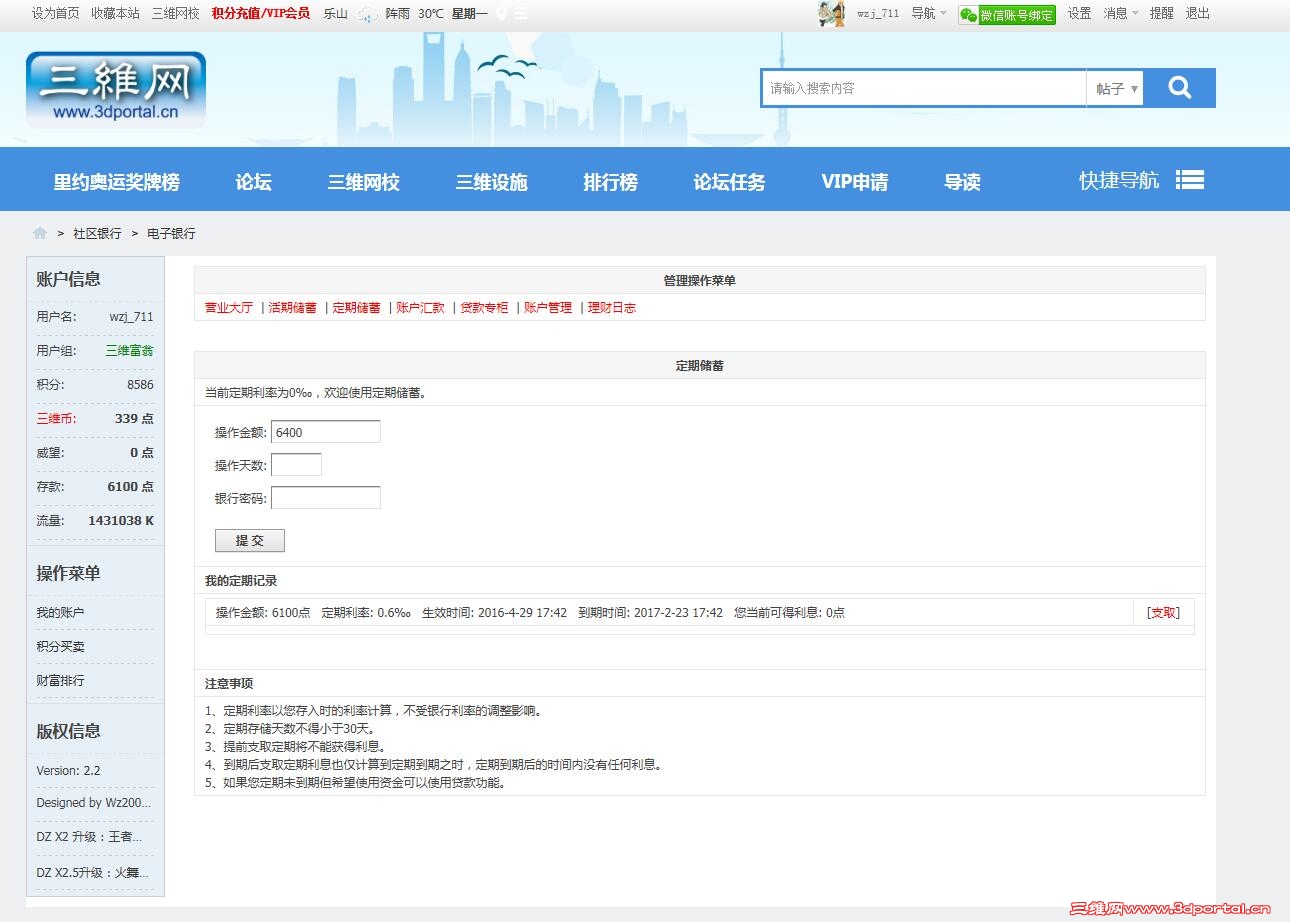Open the VIP申请 menu item
Image resolution: width=1290 pixels, height=922 pixels.
click(x=855, y=181)
